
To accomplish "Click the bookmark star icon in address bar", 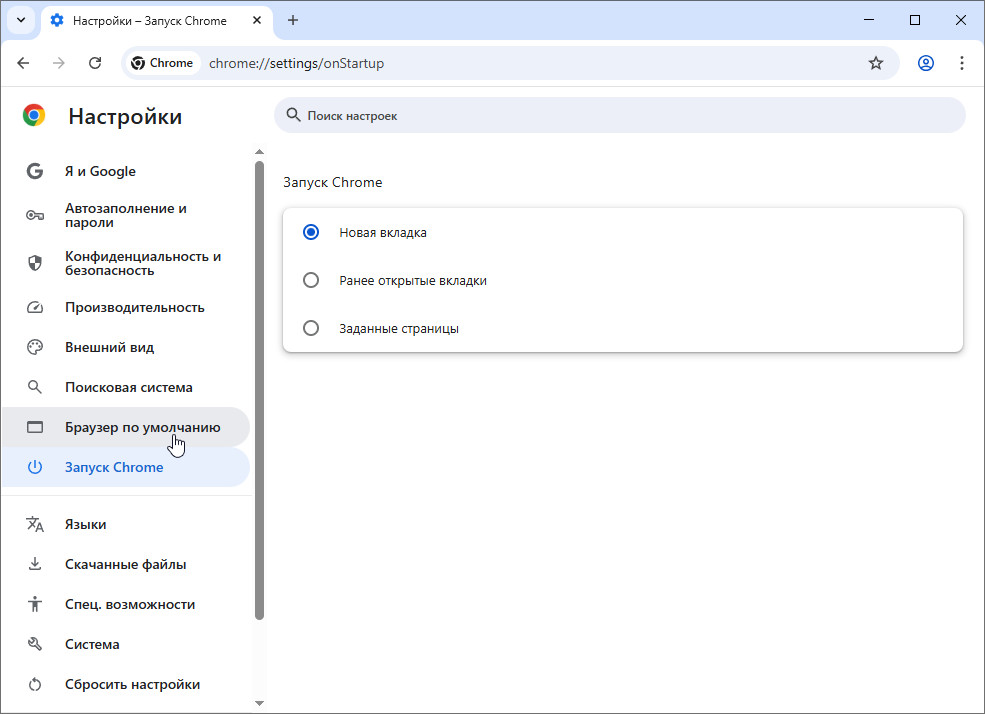I will [x=876, y=63].
